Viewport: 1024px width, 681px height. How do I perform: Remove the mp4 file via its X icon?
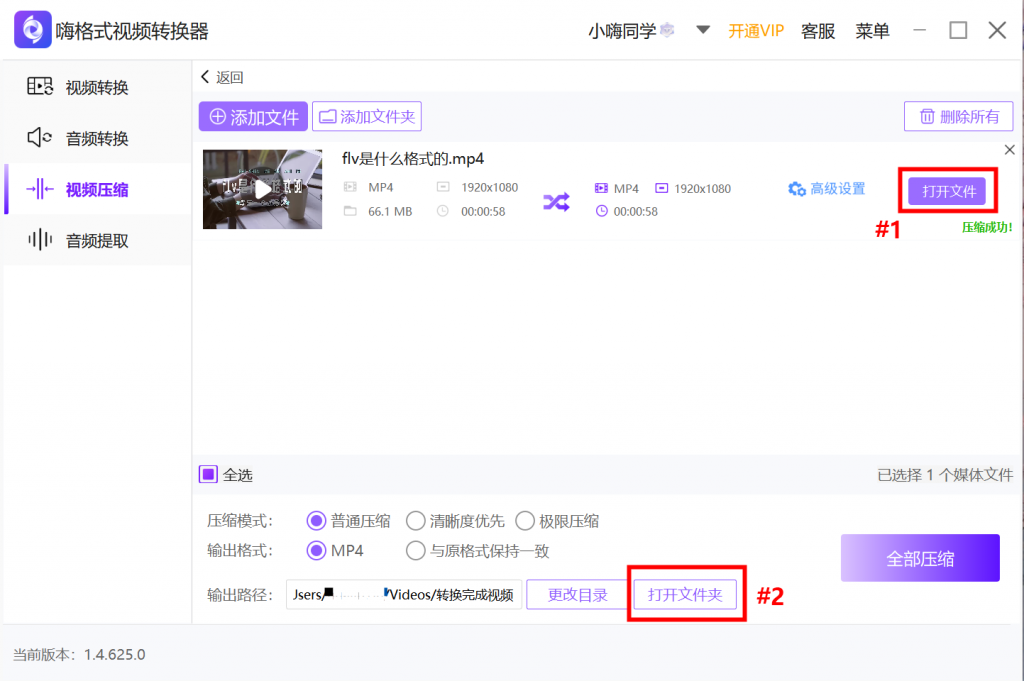1009,148
